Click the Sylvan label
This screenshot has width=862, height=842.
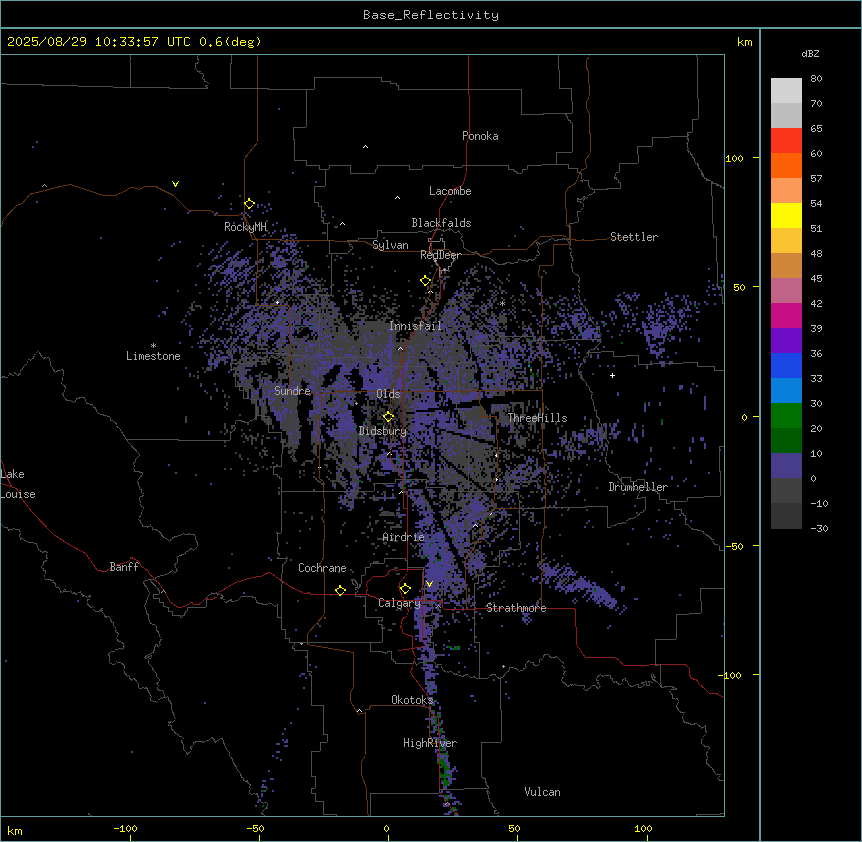[390, 245]
